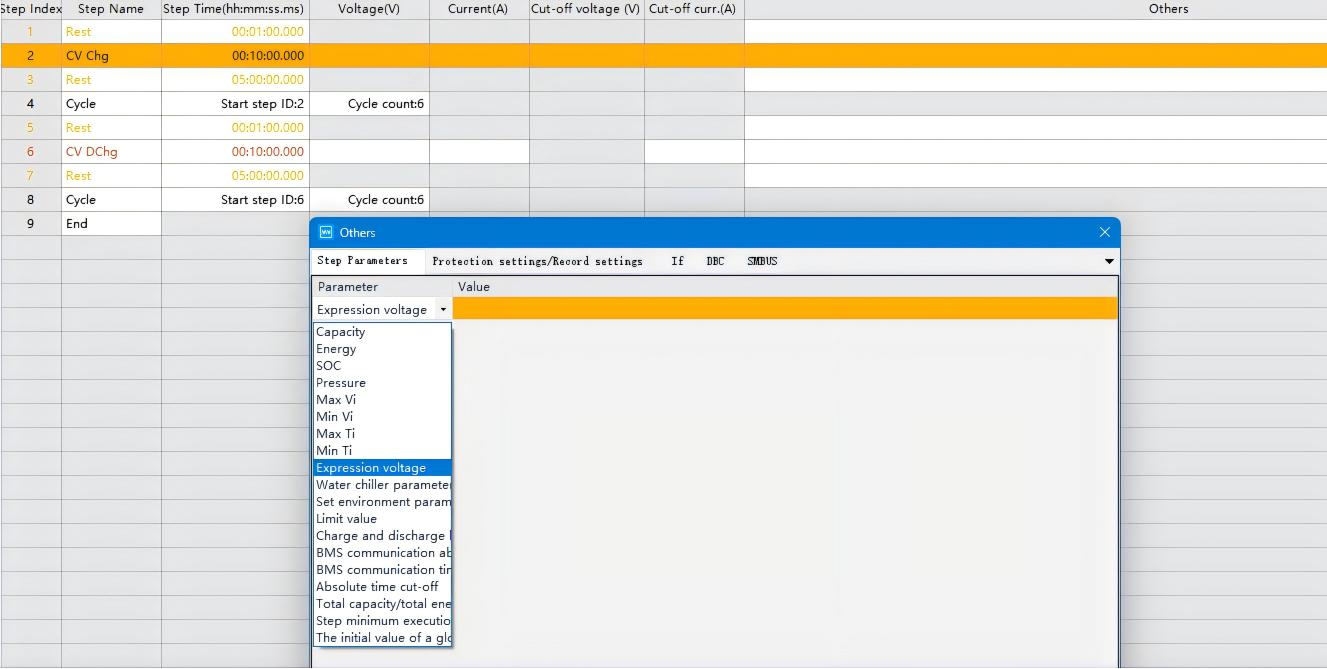The height and width of the screenshot is (669, 1327).
Task: Select the CV DChg step name
Action: point(111,152)
